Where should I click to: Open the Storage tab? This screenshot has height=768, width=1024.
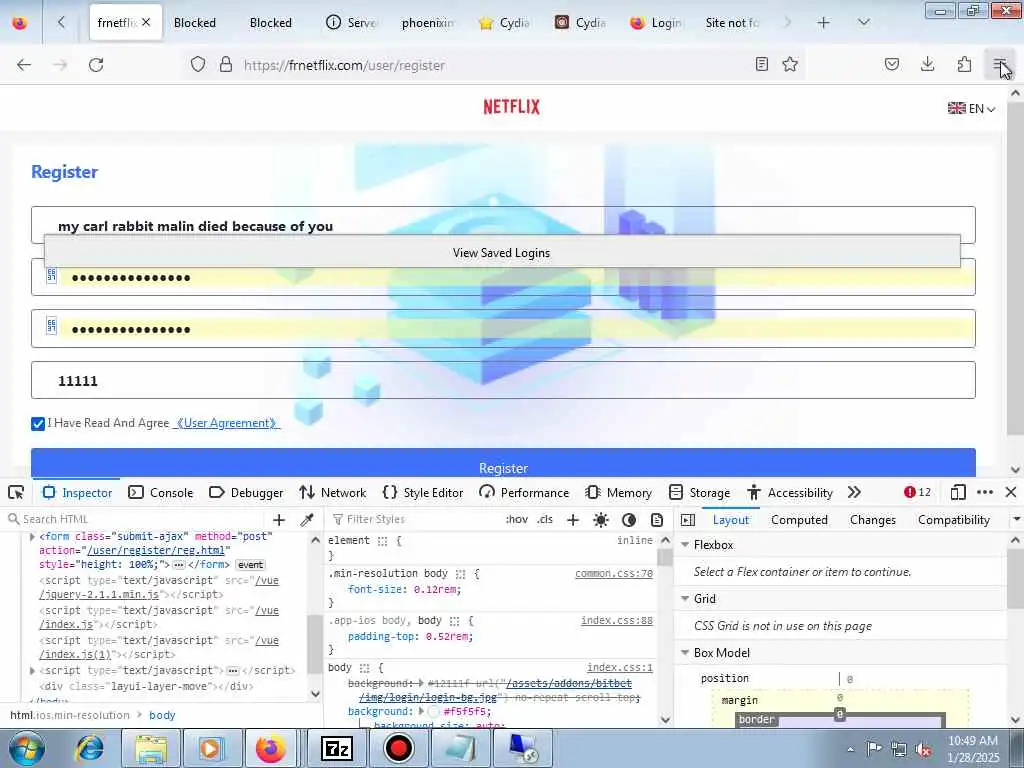pos(699,492)
